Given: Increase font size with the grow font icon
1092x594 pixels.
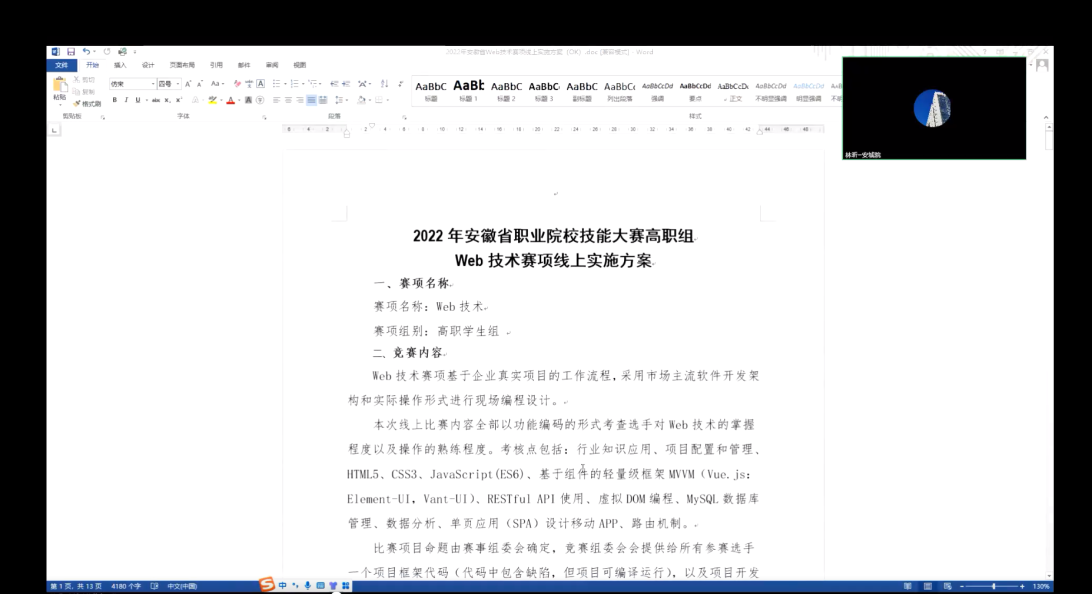Looking at the screenshot, I should click(188, 84).
